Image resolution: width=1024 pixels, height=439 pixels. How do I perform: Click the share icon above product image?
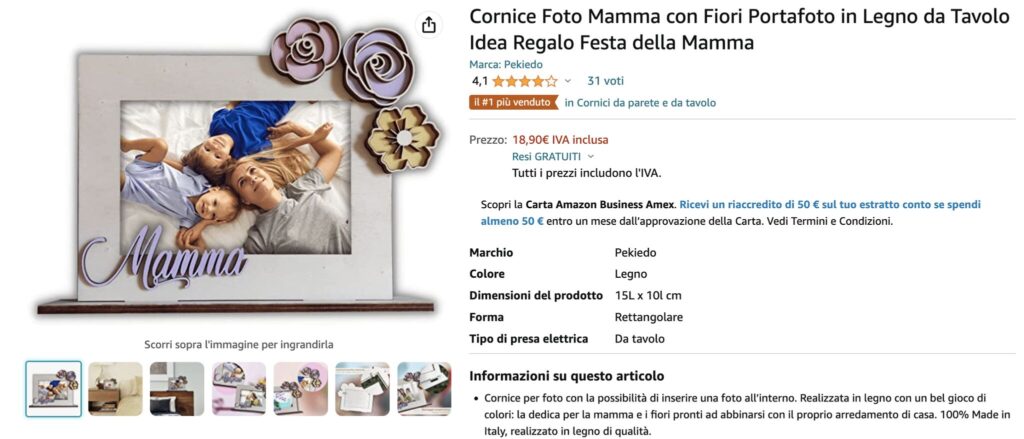[428, 25]
